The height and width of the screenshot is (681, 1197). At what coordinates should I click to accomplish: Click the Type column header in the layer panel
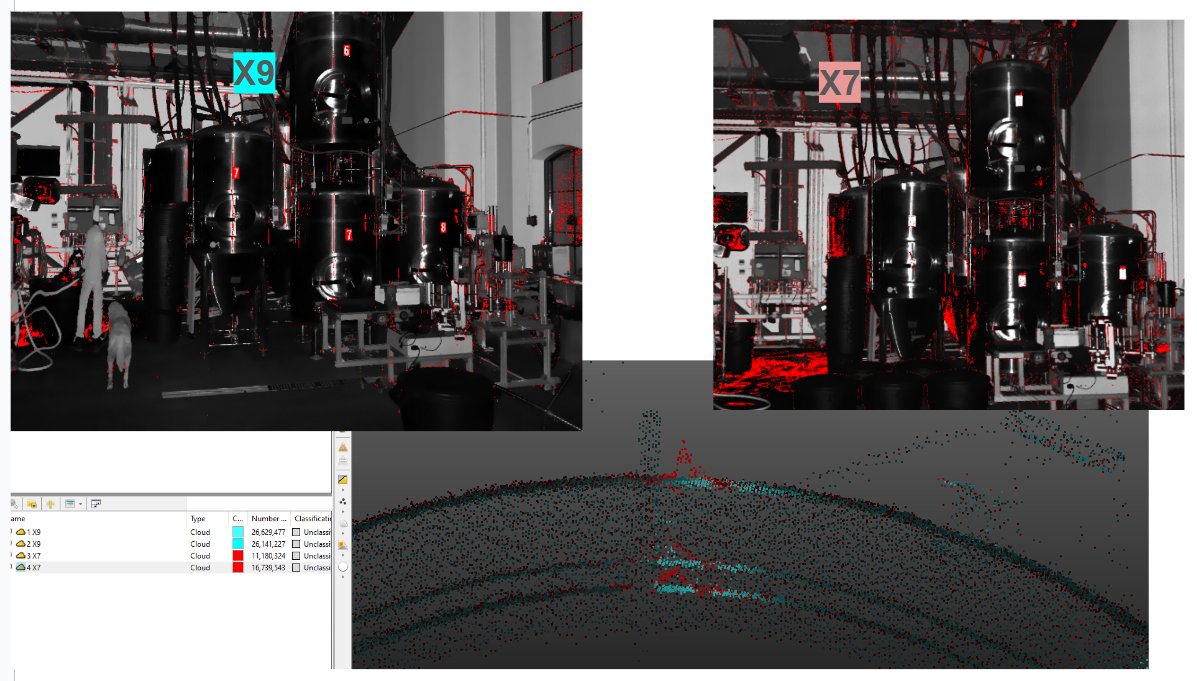[196, 518]
